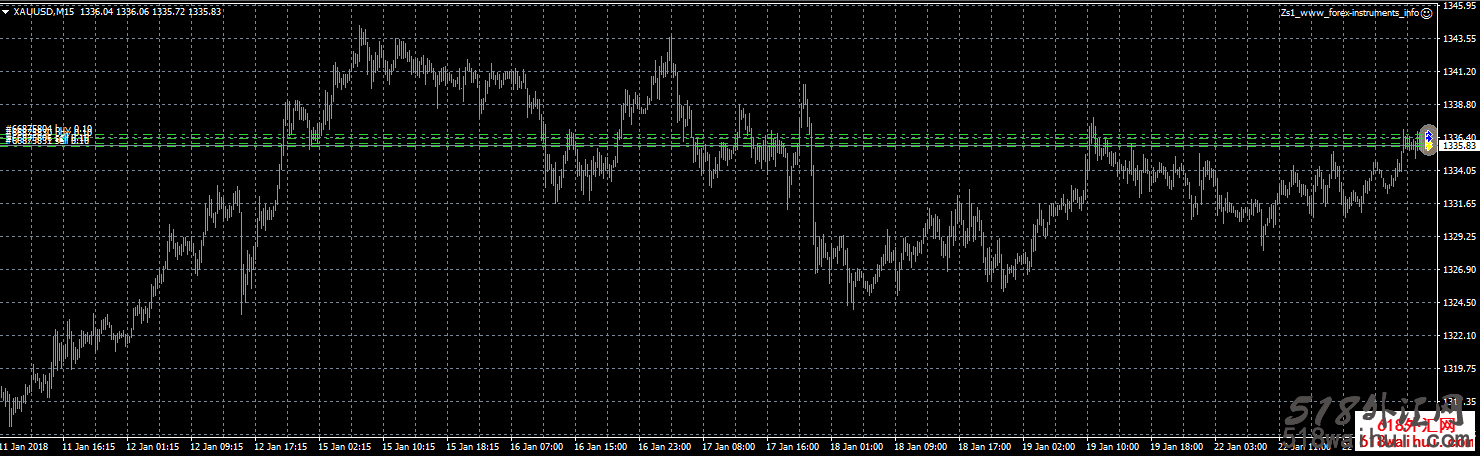Click the 1334.05 price scale value
This screenshot has width=1480, height=456.
click(1460, 171)
